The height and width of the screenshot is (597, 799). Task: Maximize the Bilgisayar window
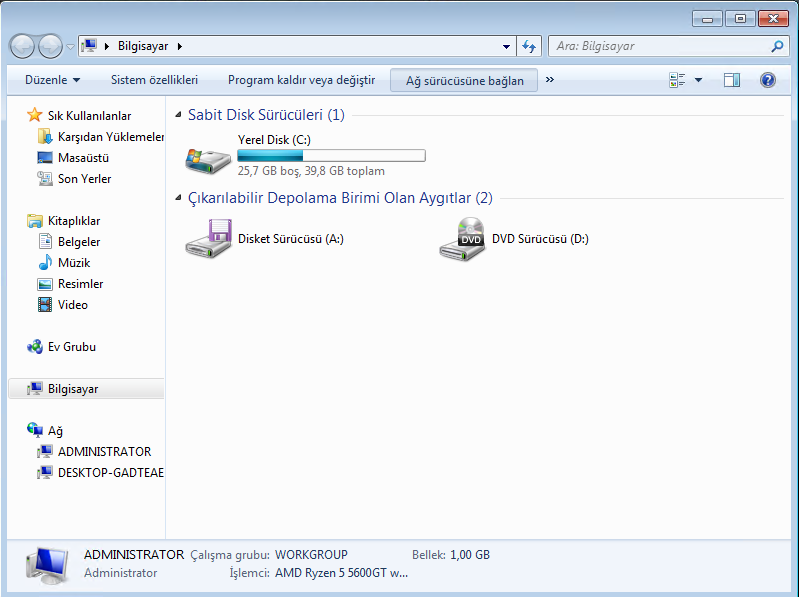pos(740,19)
